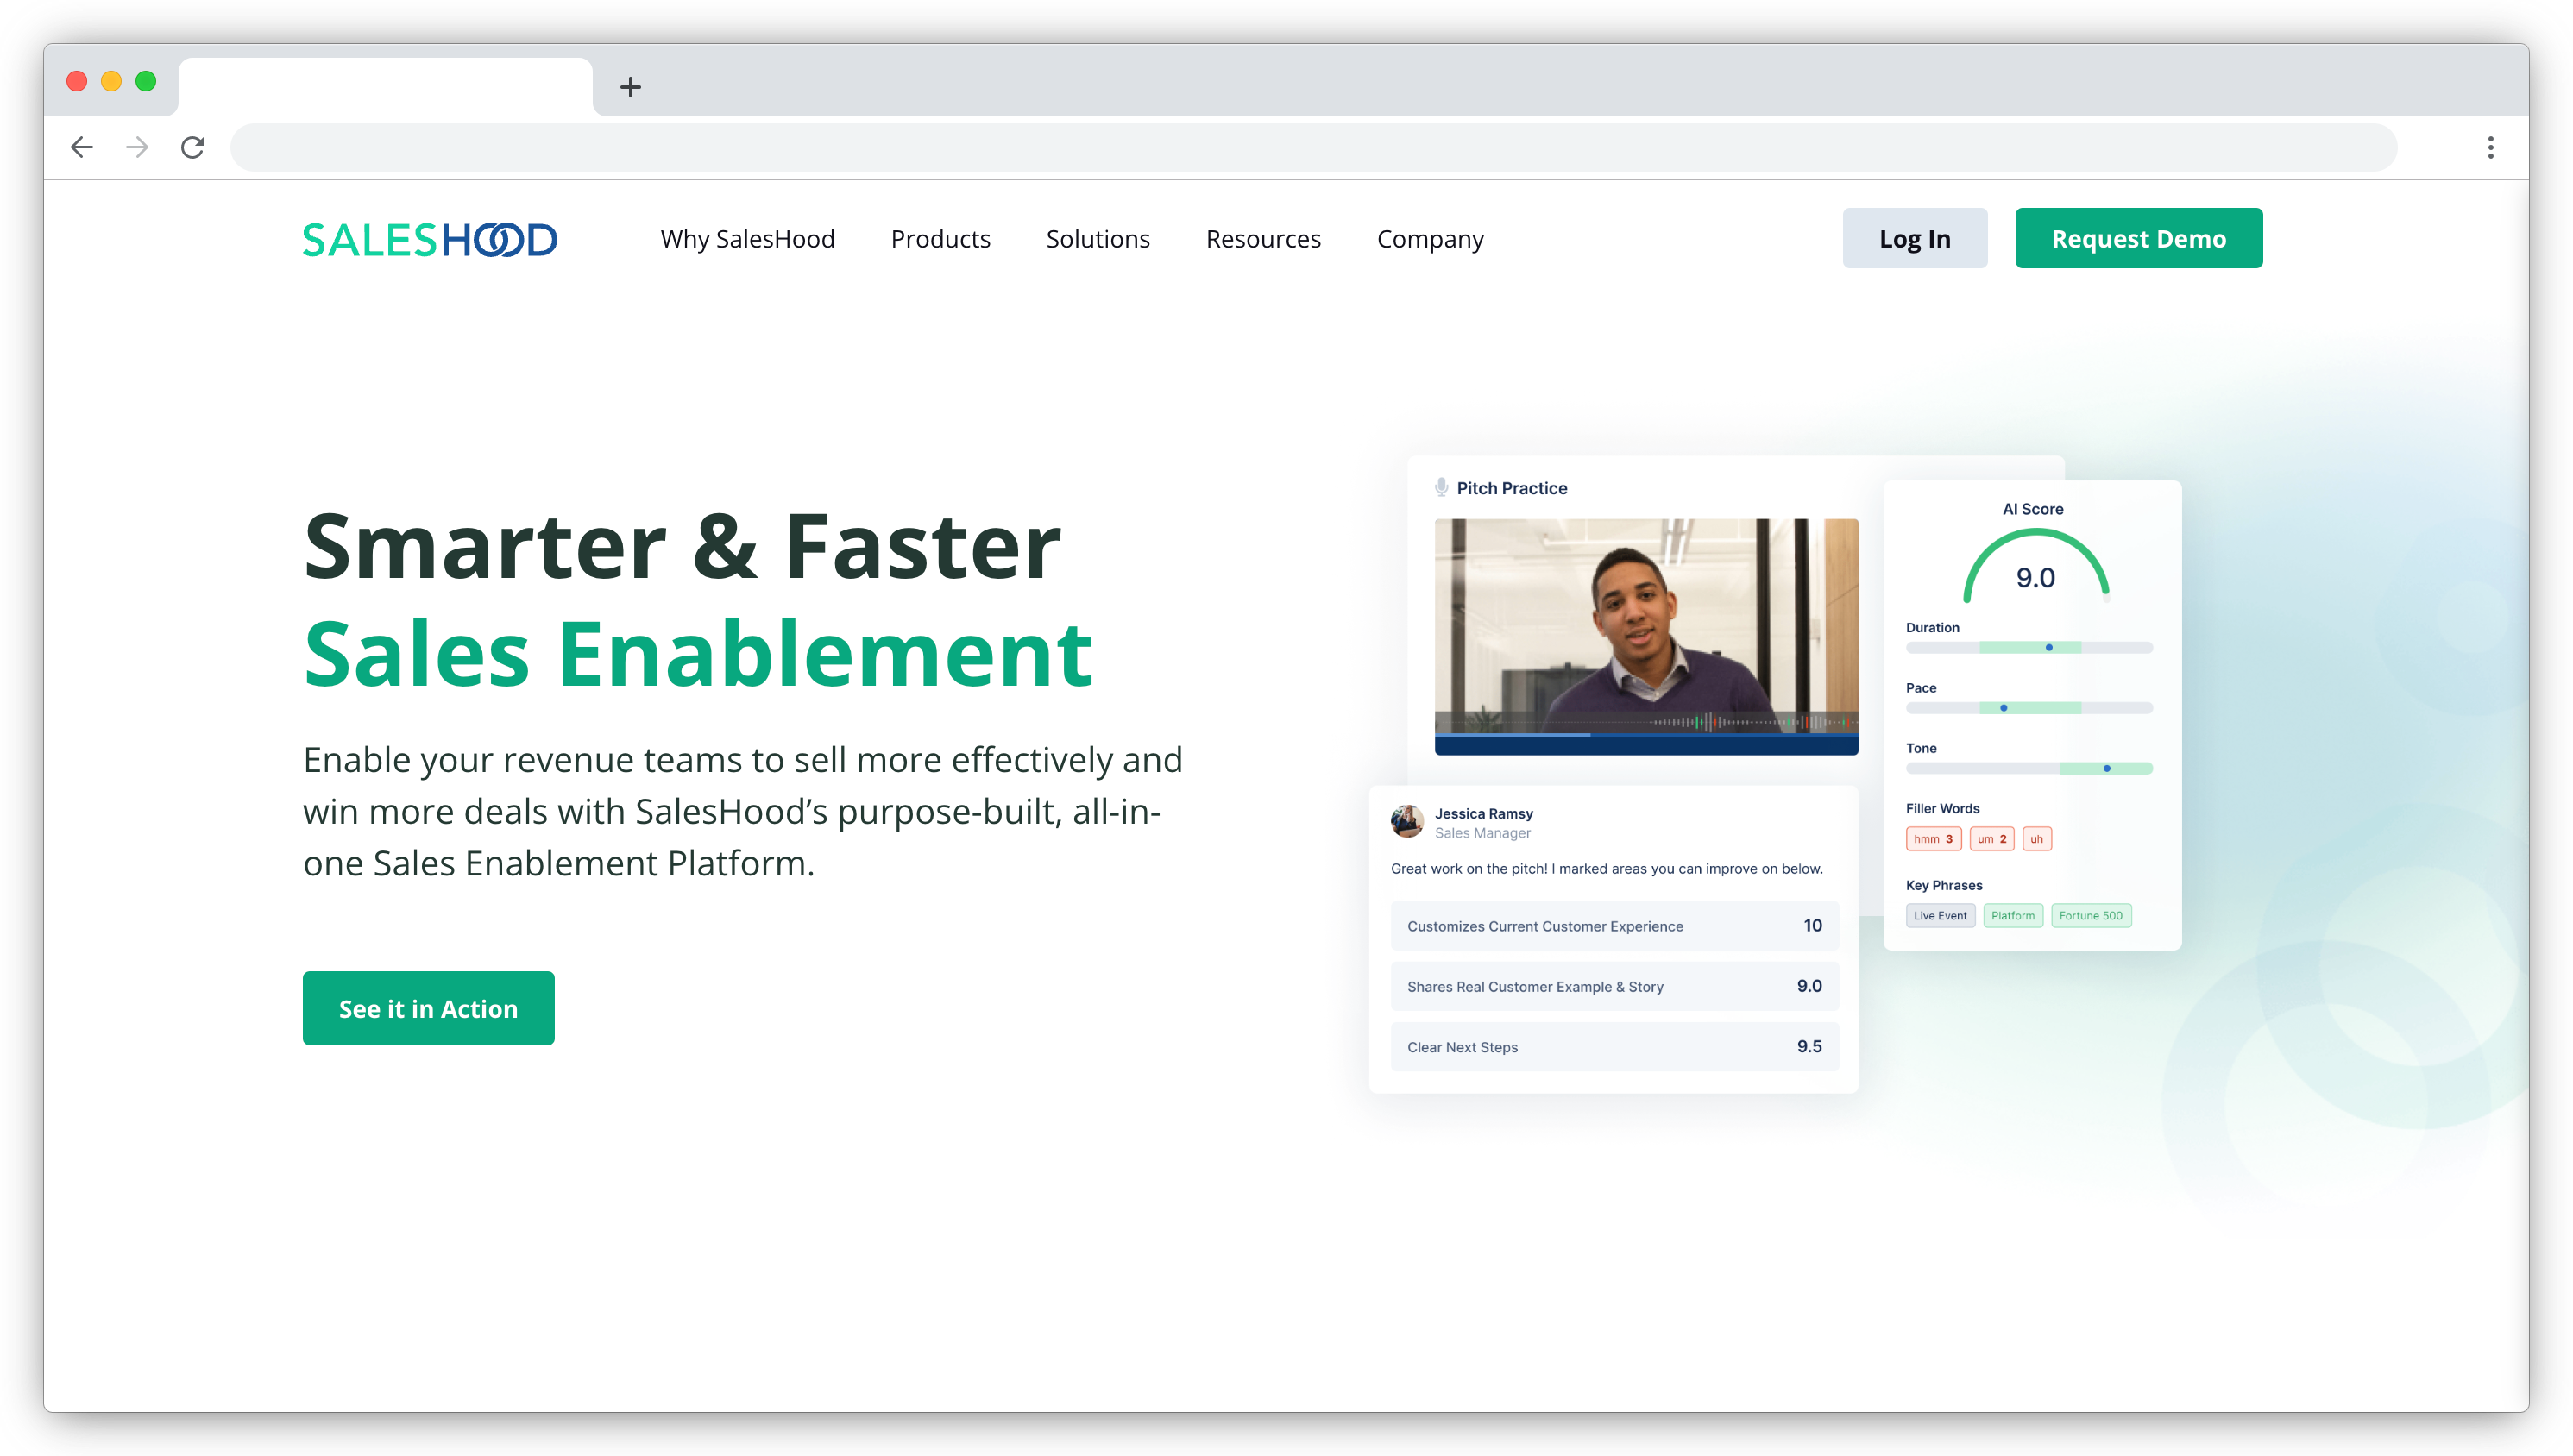Toggle the 'hmm 3' filler word tag

pyautogui.click(x=1933, y=839)
